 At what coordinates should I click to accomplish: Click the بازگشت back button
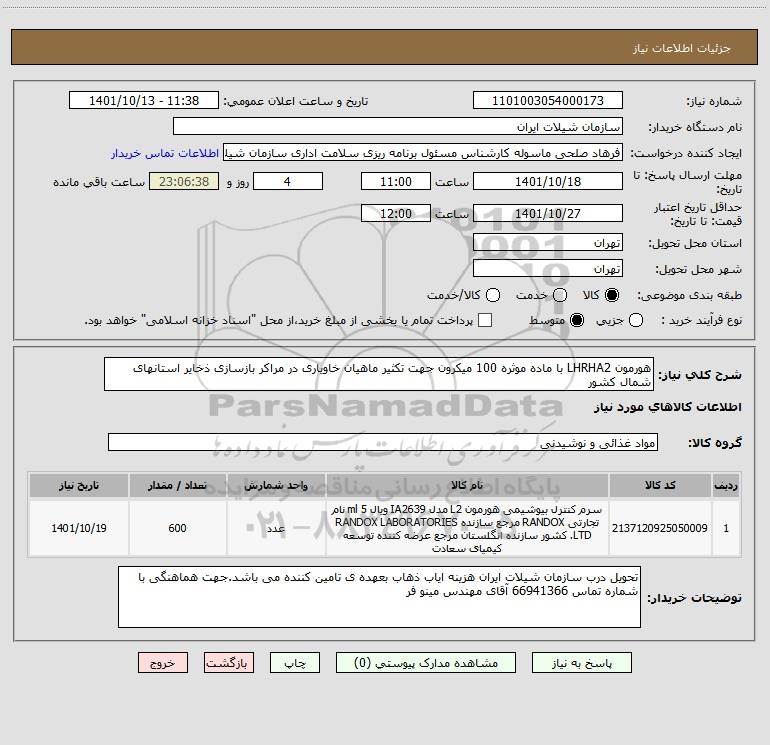229,662
